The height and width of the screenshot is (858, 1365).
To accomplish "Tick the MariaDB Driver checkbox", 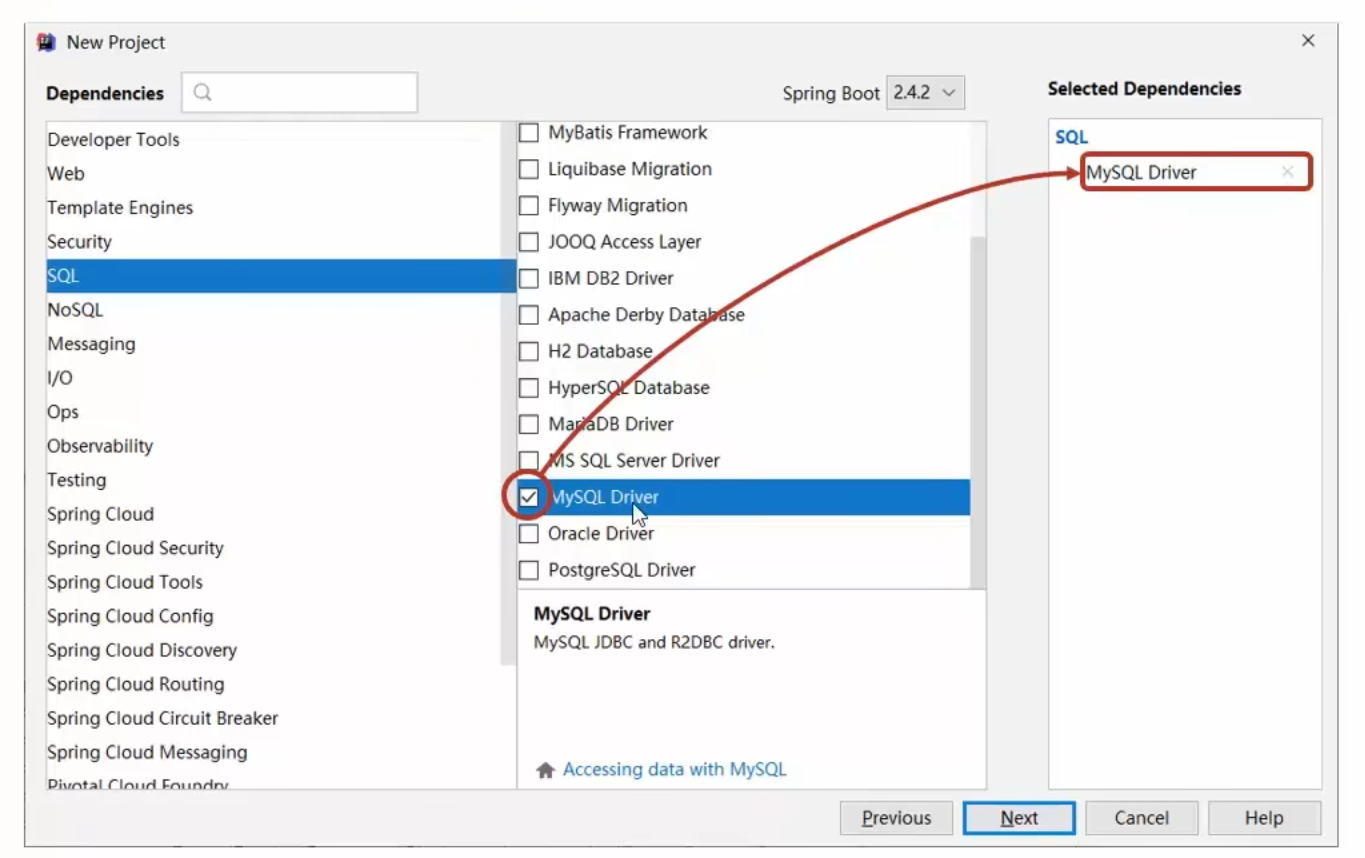I will [x=529, y=424].
